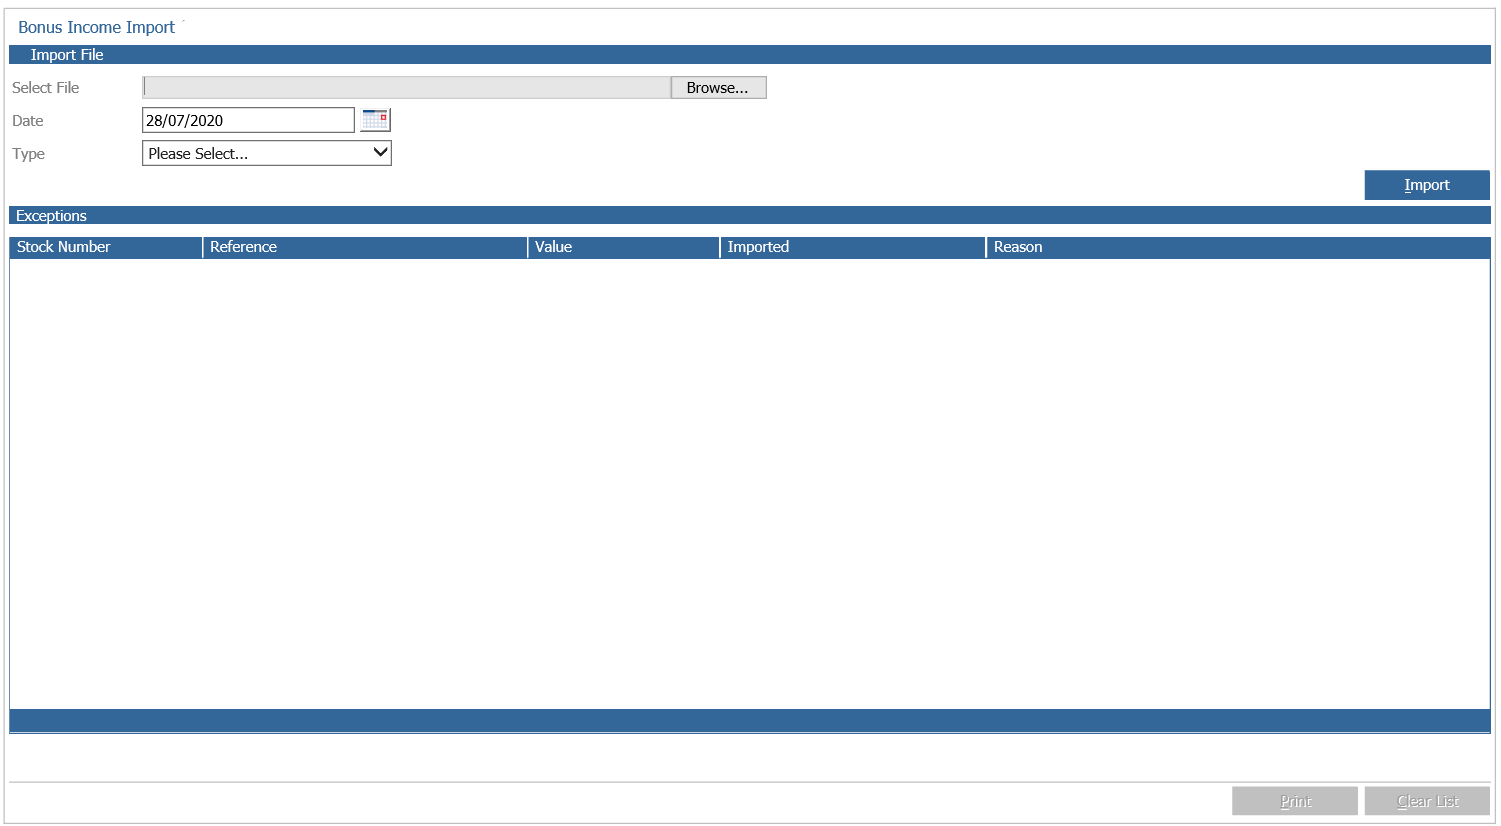Click the Date label
Screen dimensions: 1501x826
point(28,121)
